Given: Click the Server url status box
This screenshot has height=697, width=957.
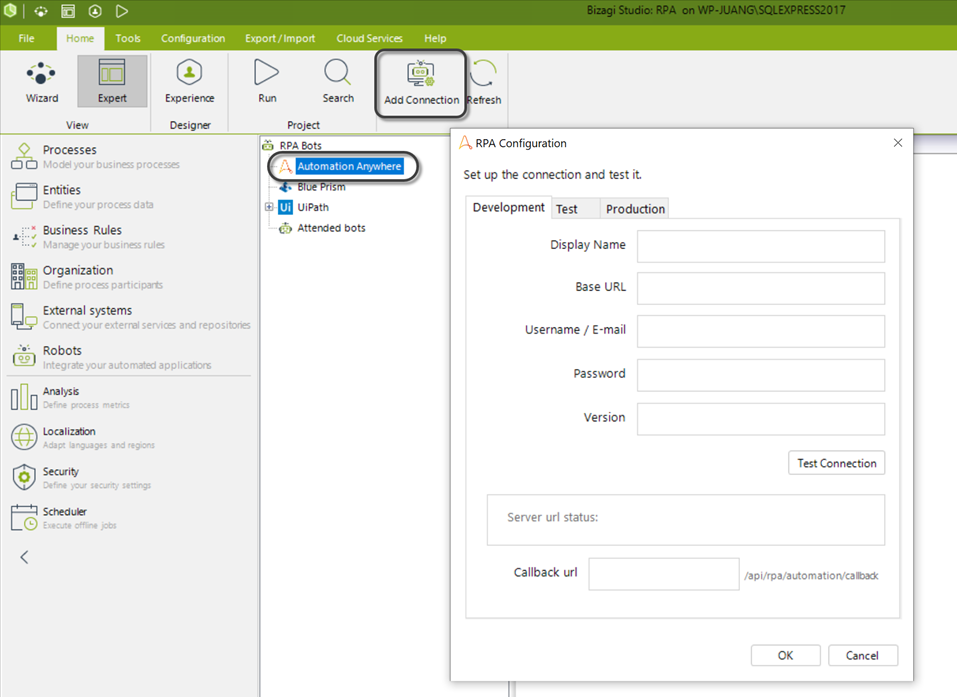Looking at the screenshot, I should point(685,519).
